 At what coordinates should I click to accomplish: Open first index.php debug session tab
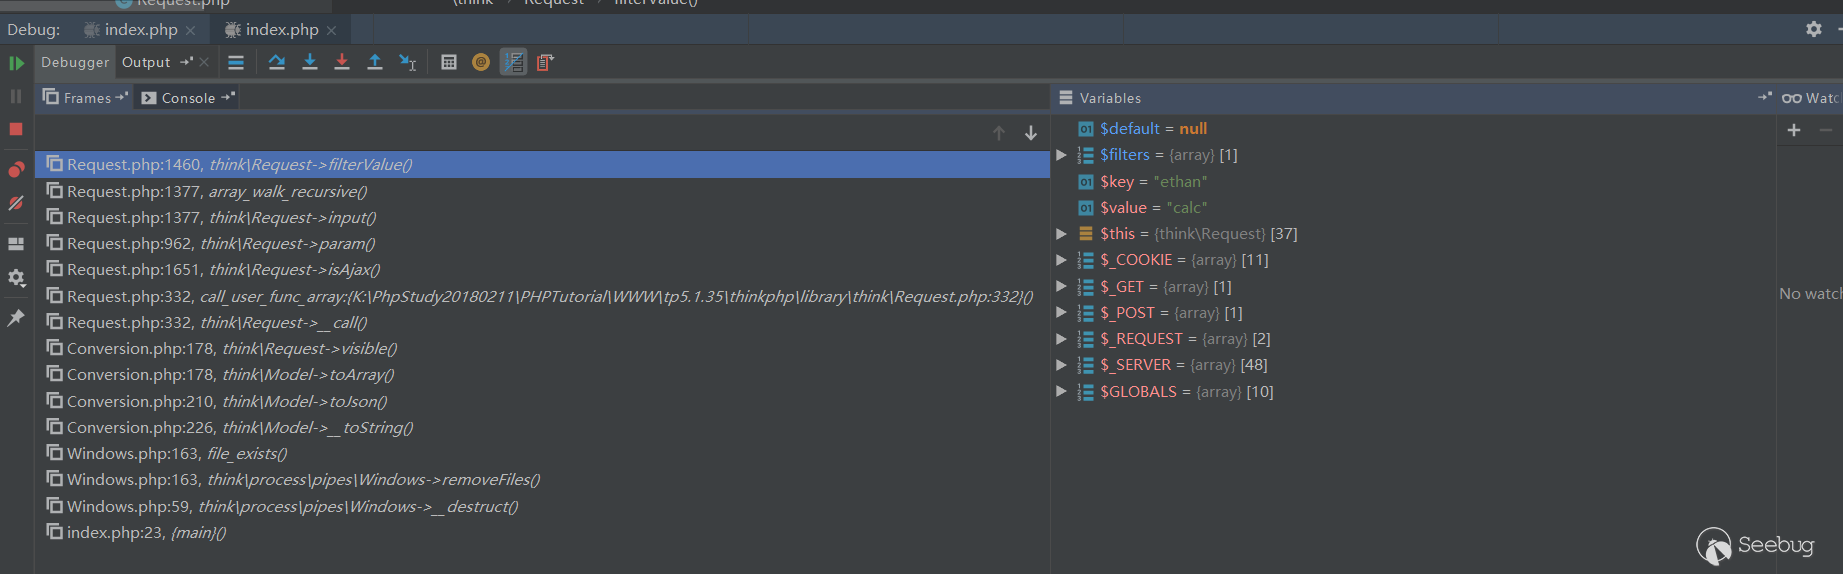(x=141, y=30)
